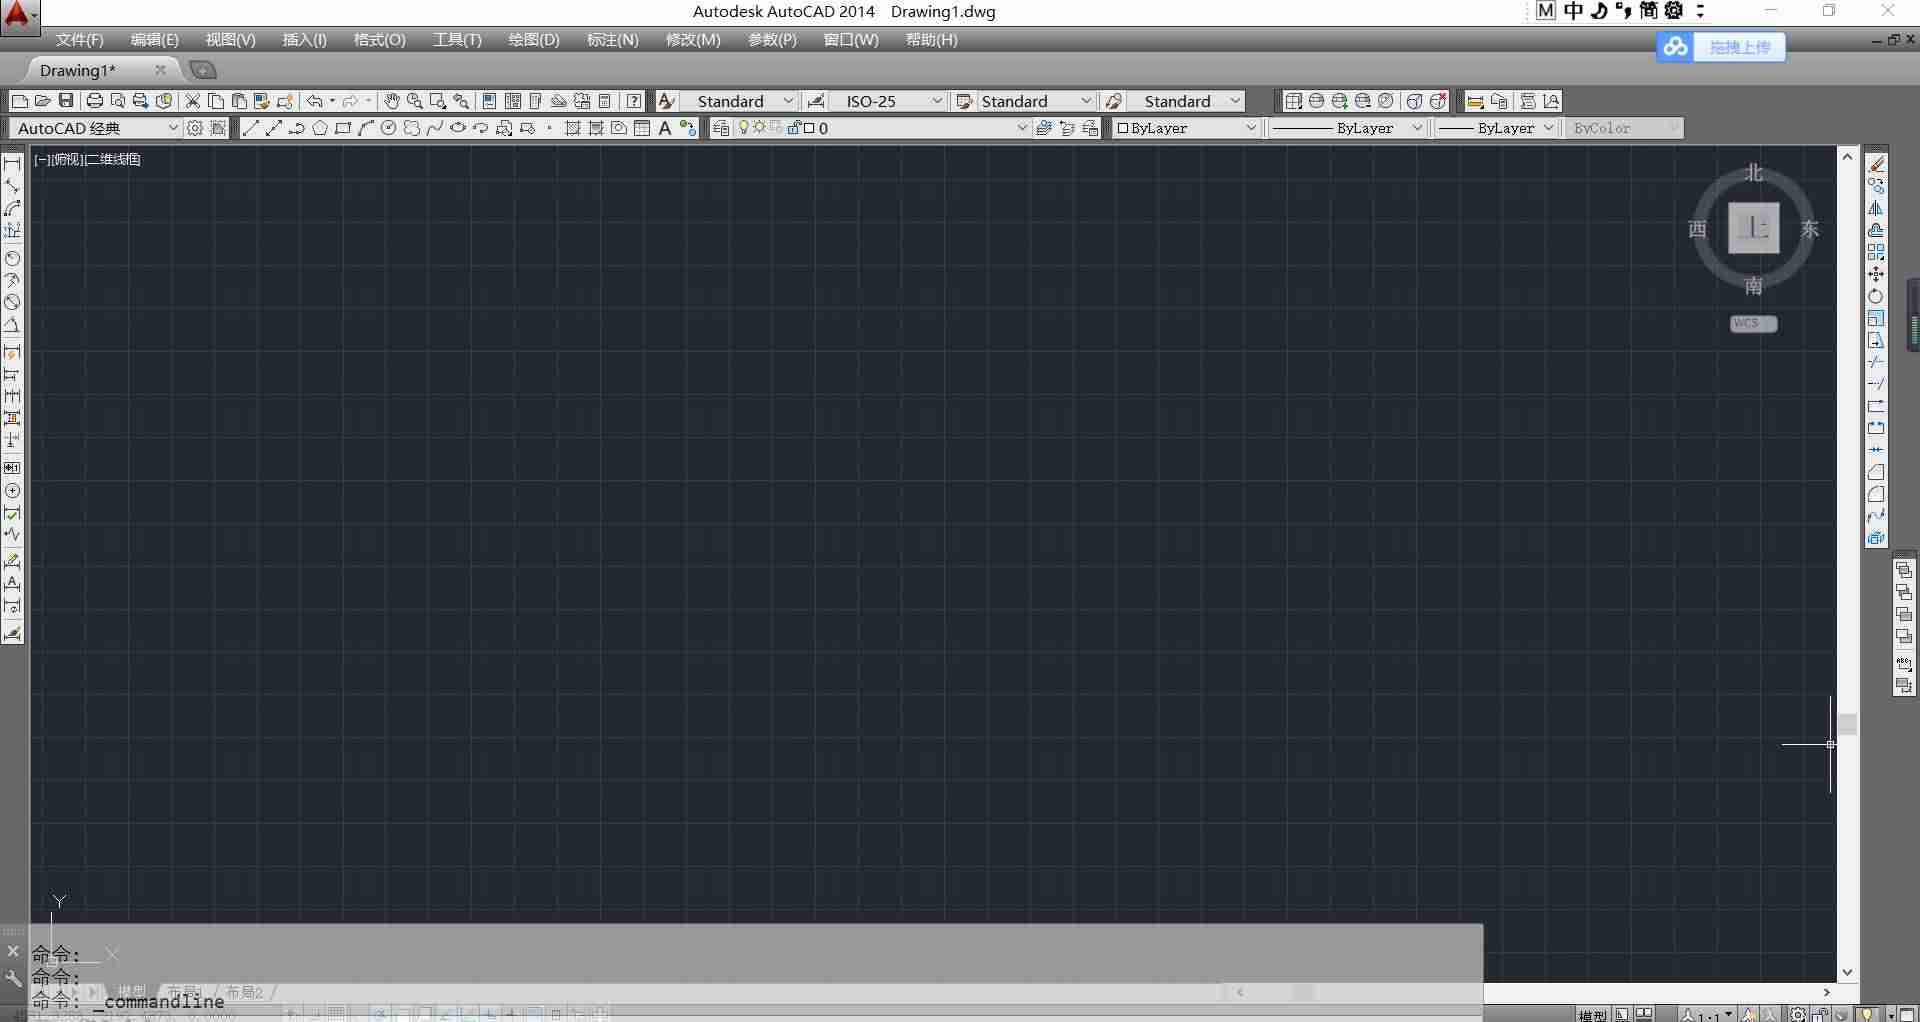
Task: Toggle layer 0 on/off lightbulb
Action: coord(743,128)
